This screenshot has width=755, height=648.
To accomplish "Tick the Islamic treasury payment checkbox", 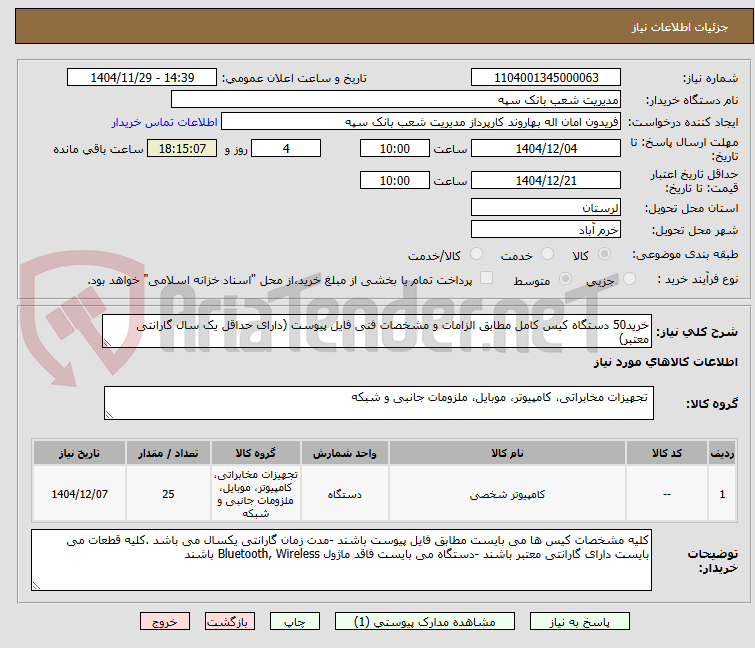I will pos(487,277).
